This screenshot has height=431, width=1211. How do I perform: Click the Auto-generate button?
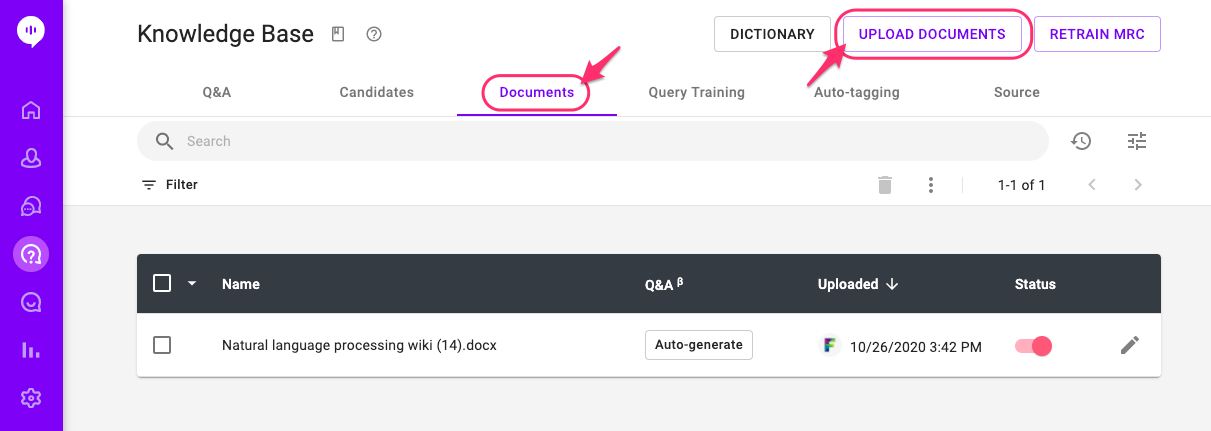pyautogui.click(x=699, y=345)
